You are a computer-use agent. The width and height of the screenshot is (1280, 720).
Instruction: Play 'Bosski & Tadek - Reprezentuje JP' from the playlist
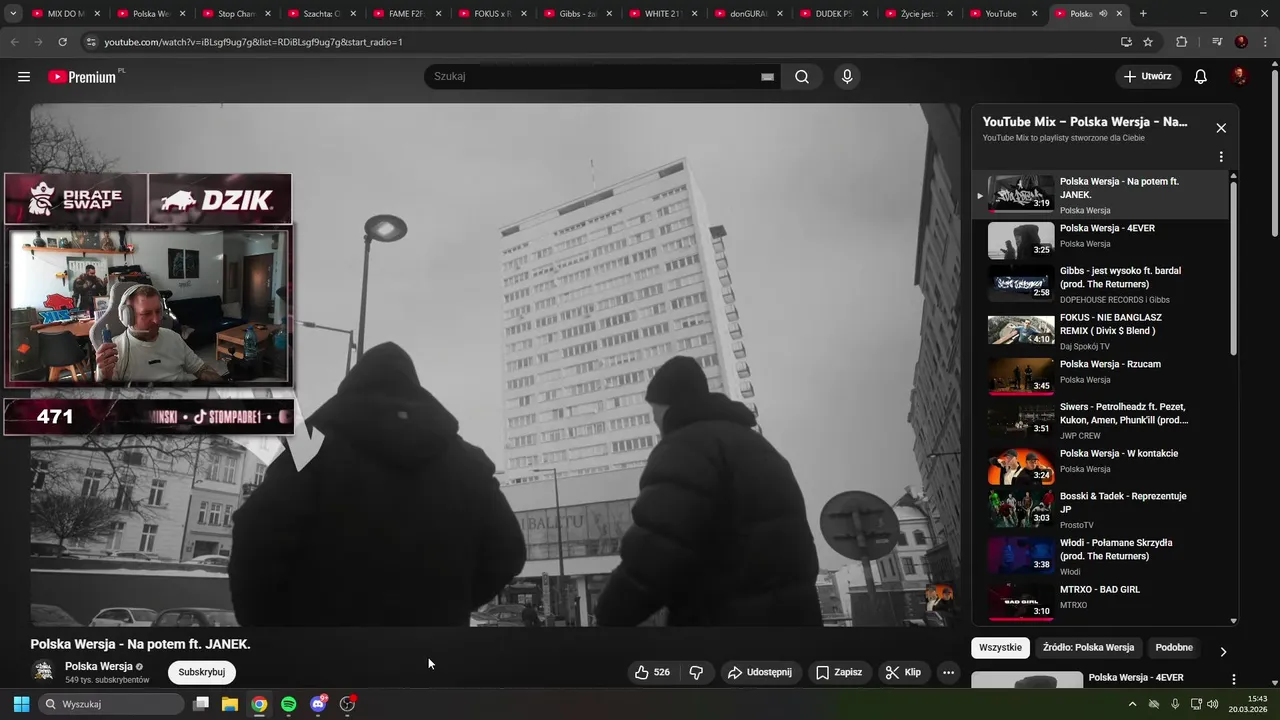(x=1100, y=510)
